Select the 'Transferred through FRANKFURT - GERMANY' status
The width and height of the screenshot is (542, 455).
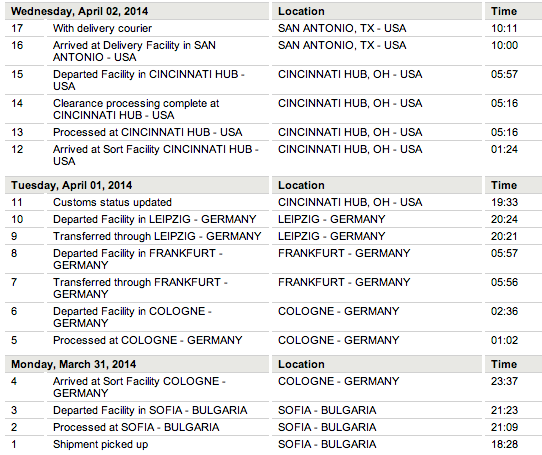140,288
